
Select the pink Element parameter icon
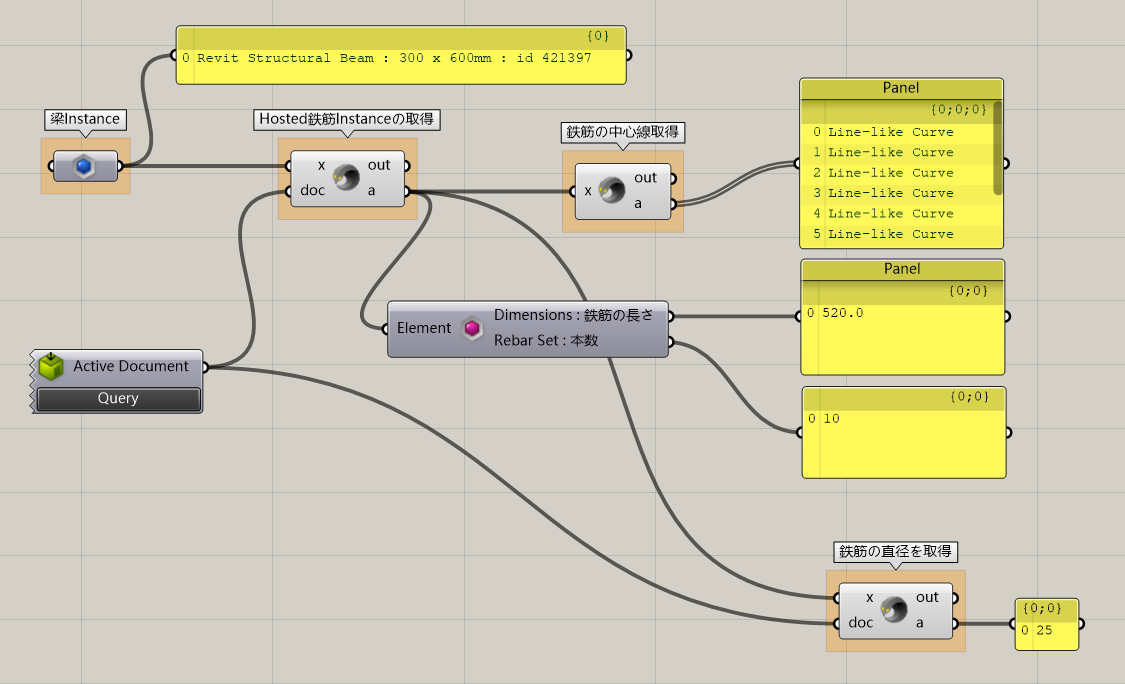click(x=472, y=328)
